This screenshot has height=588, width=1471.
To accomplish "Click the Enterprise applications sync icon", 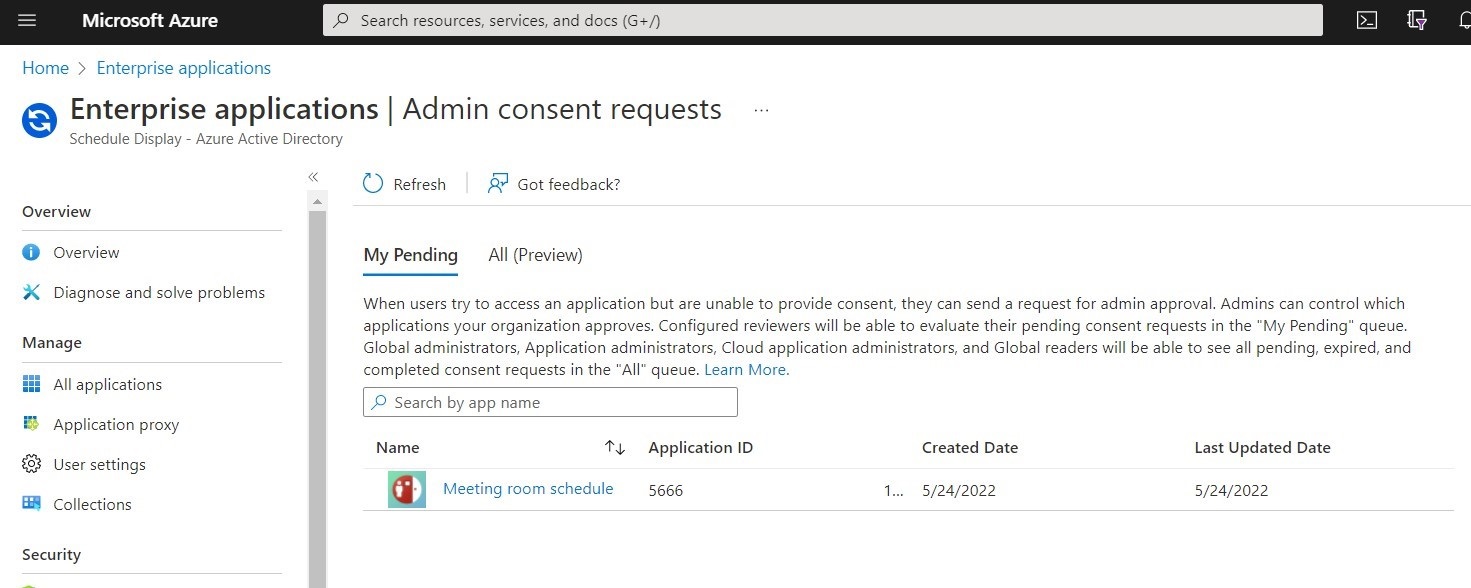I will [x=40, y=122].
